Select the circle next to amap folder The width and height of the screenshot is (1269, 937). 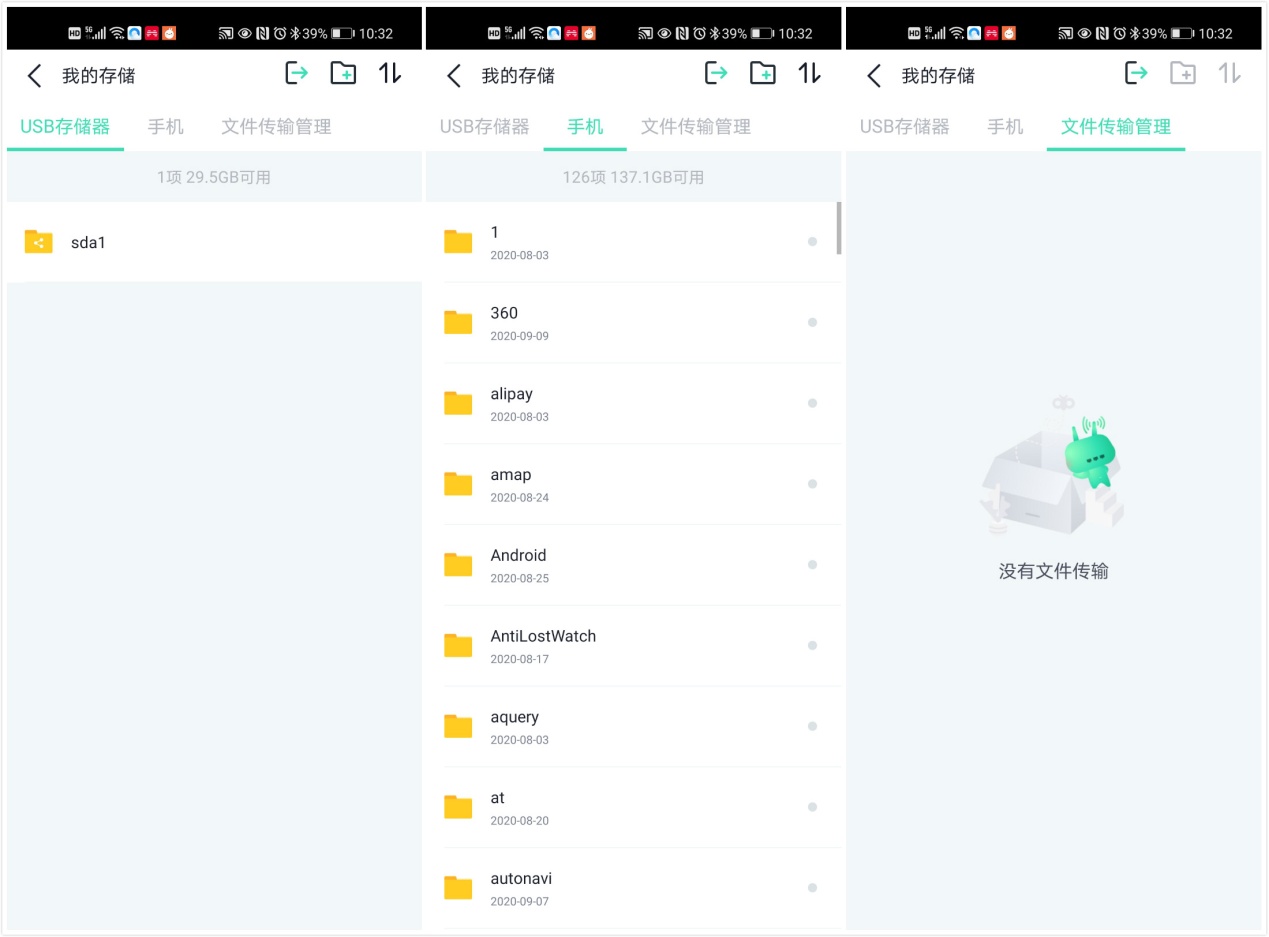(812, 484)
